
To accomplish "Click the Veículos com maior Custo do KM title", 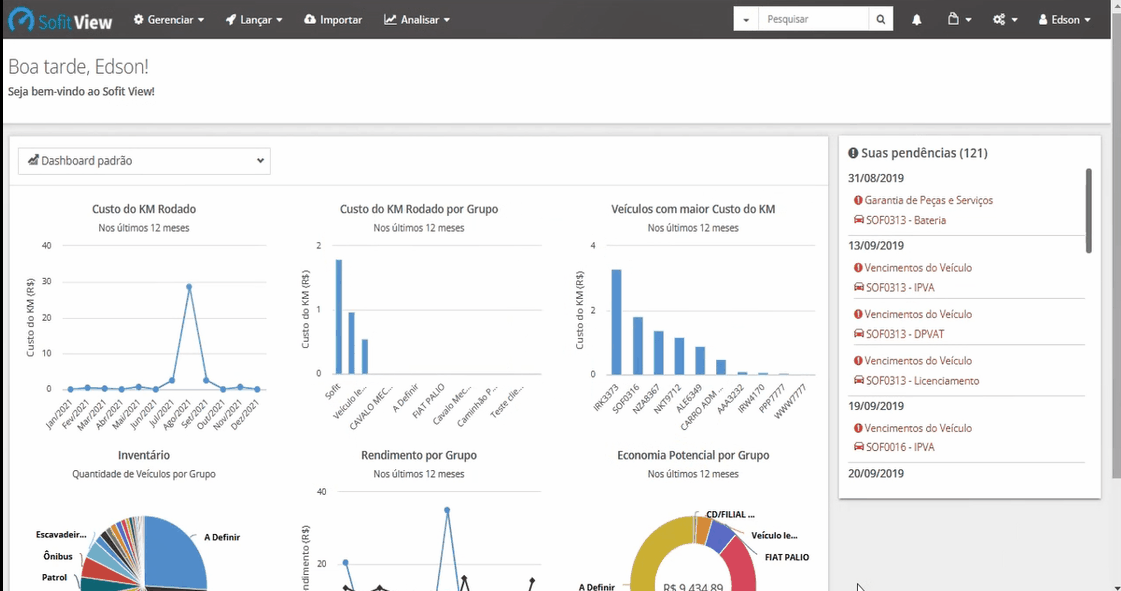I will click(693, 209).
